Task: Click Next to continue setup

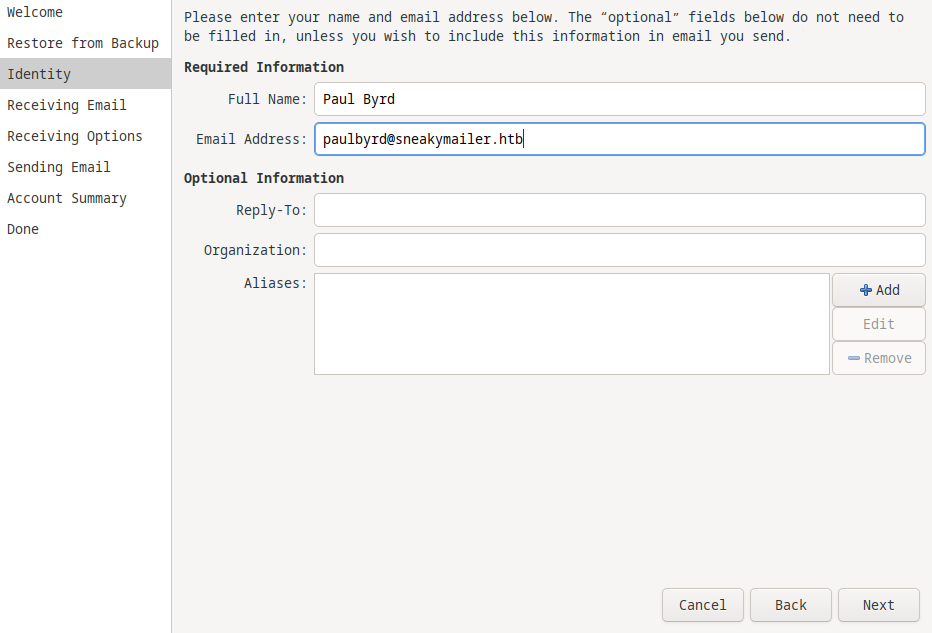Action: 878,605
